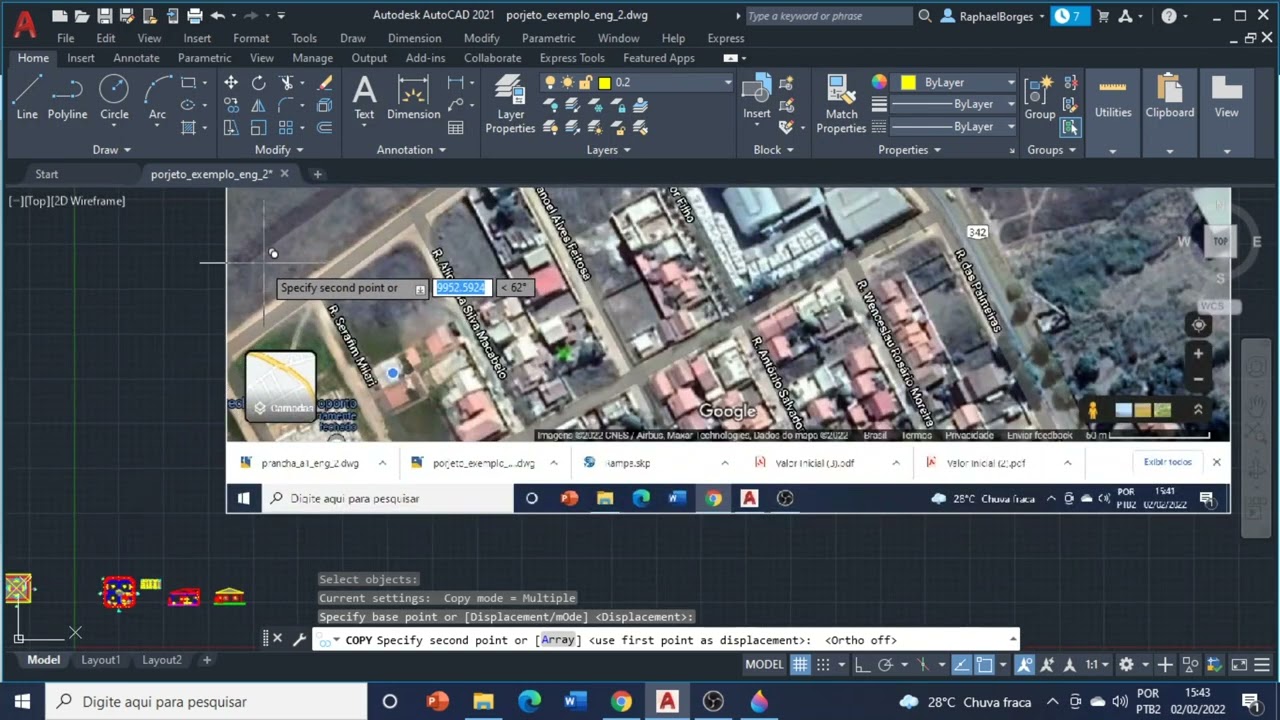The width and height of the screenshot is (1280, 720).
Task: Toggle Ortho mode in status bar
Action: click(864, 664)
